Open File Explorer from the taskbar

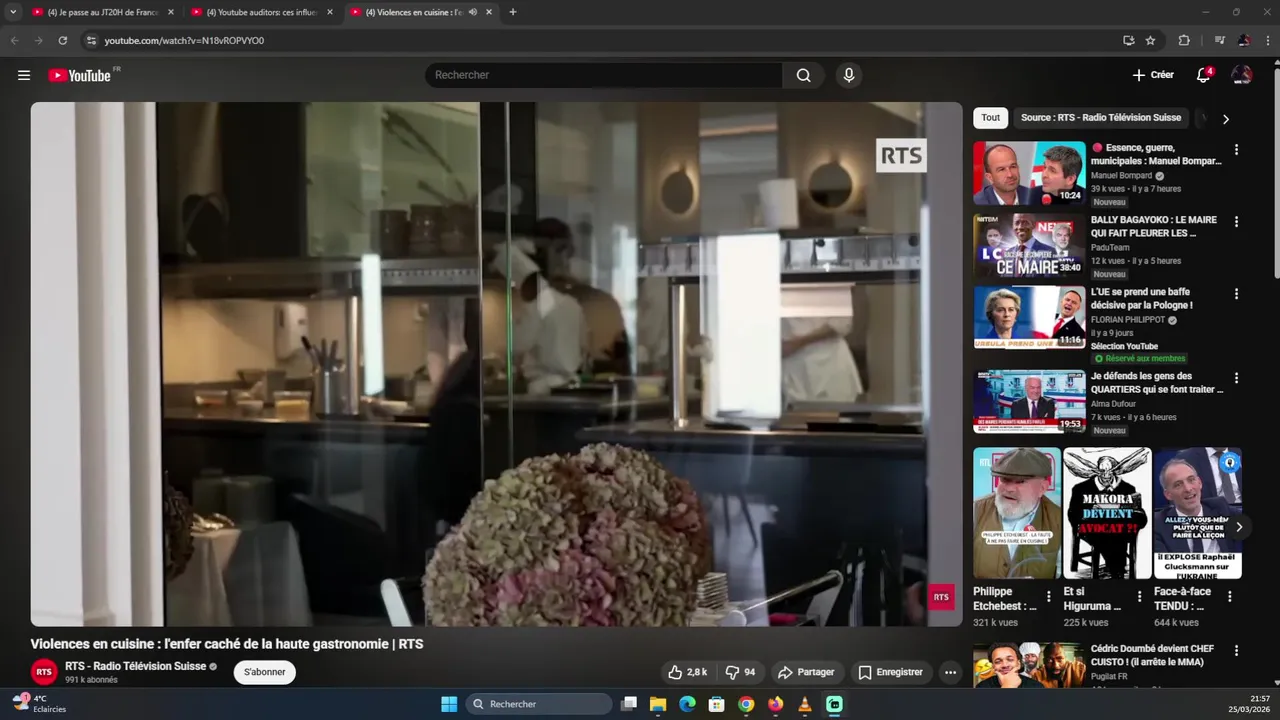pyautogui.click(x=658, y=704)
